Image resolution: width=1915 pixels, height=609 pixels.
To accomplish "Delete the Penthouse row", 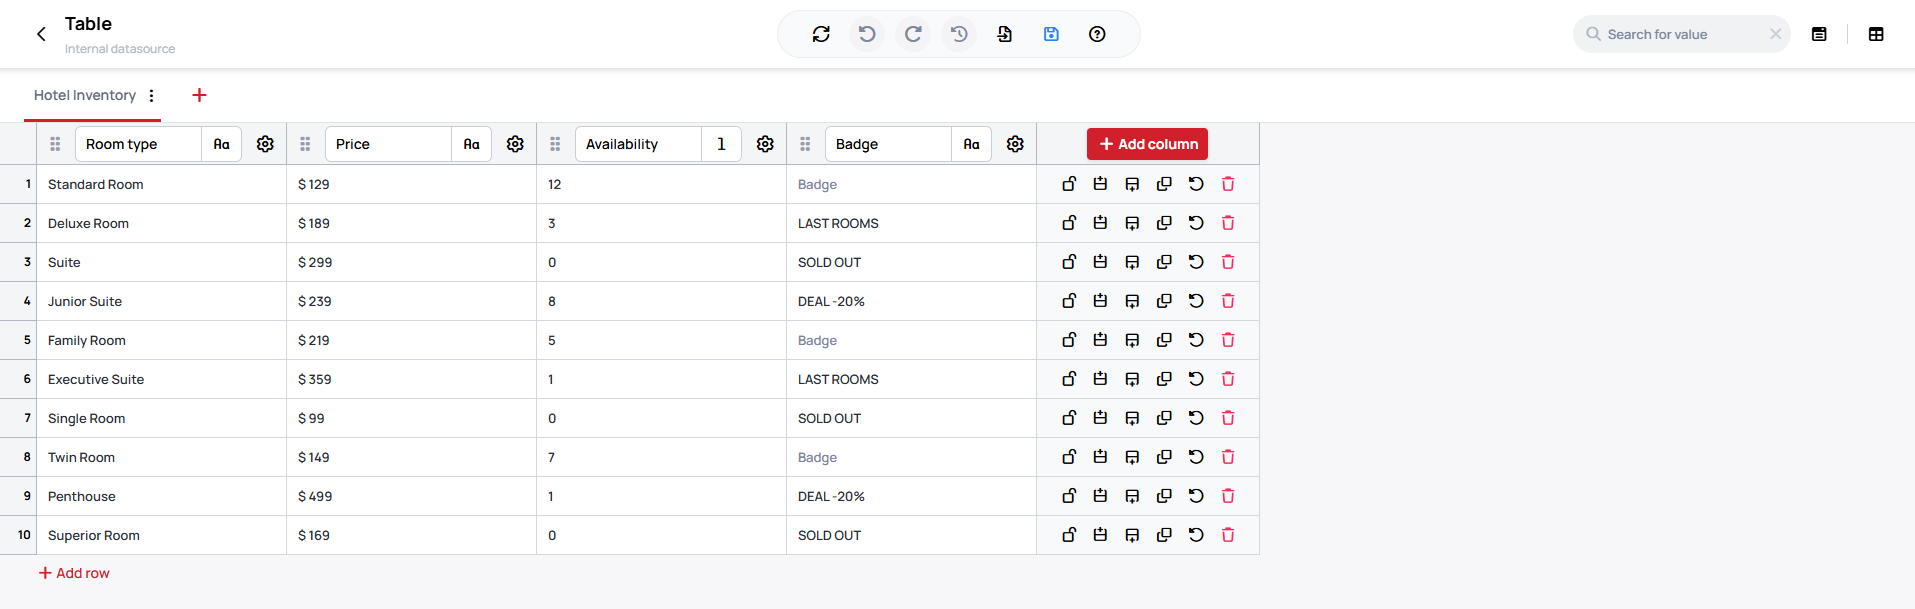I will pos(1228,496).
